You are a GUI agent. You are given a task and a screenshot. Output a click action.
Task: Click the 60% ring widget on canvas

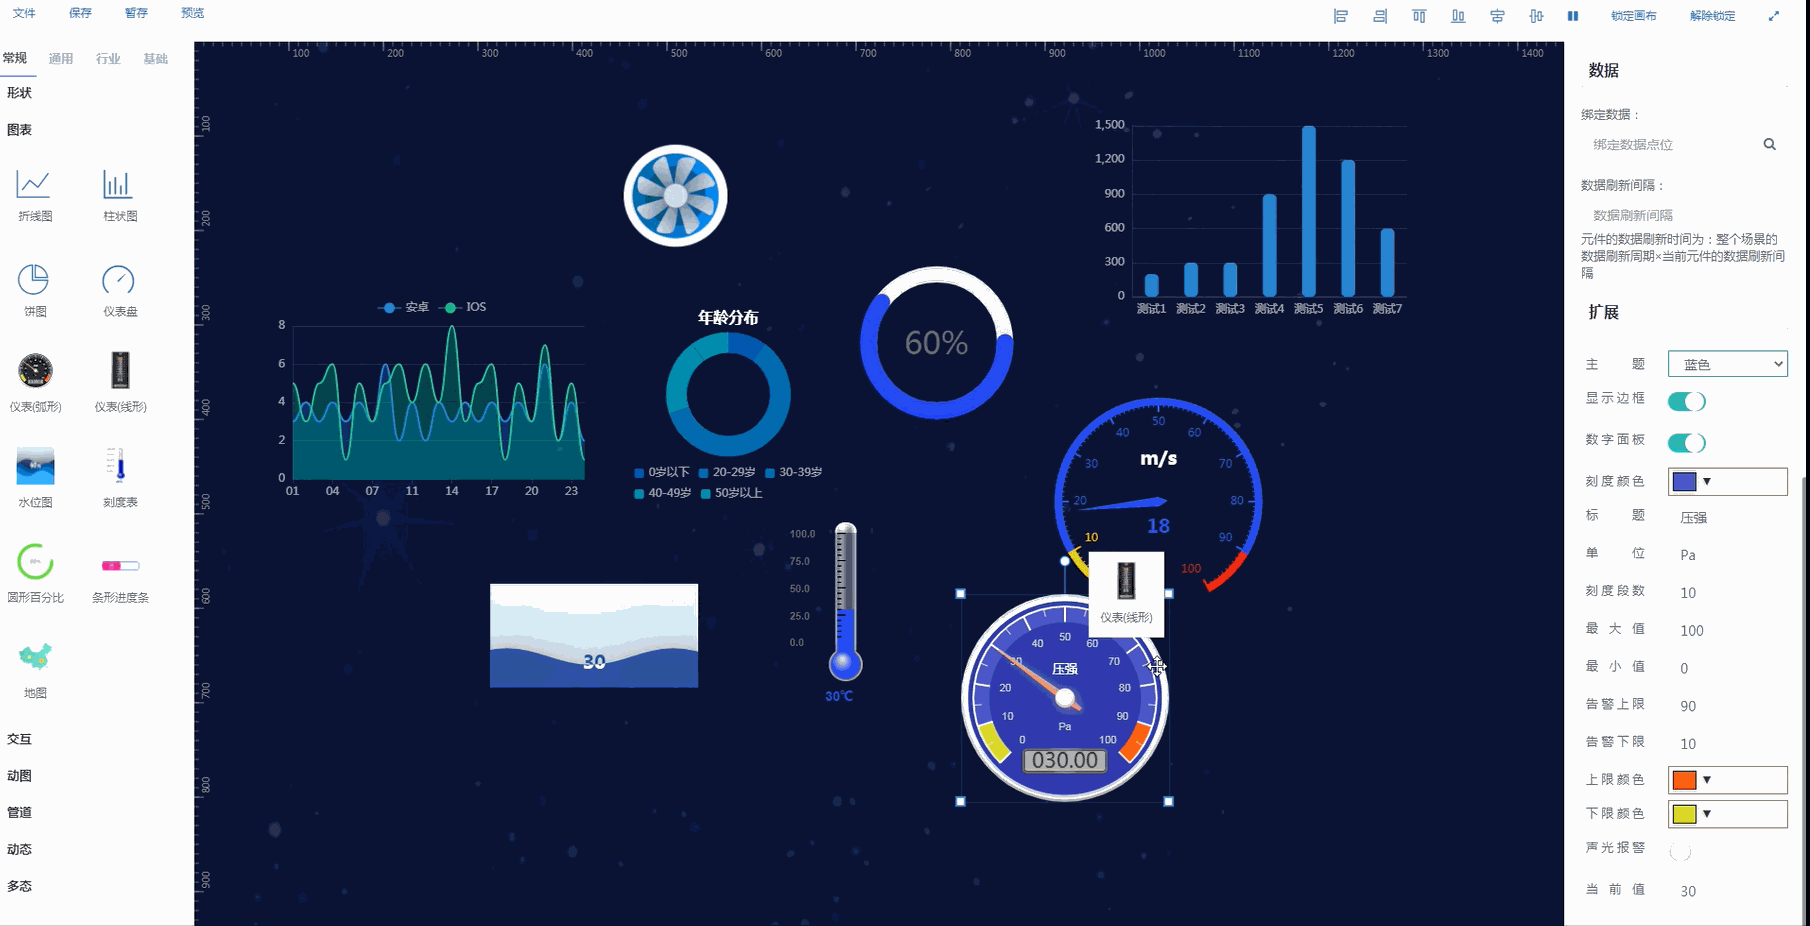[x=936, y=342]
